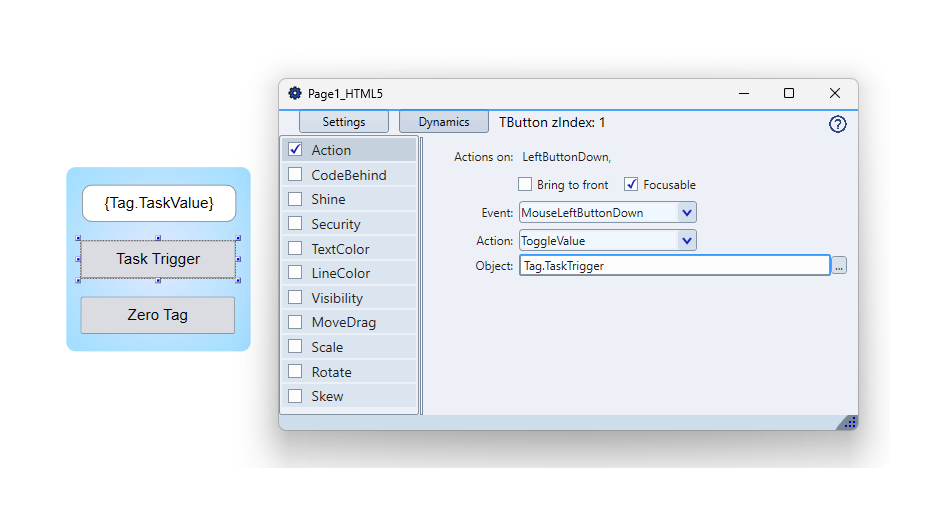Click the help question mark icon
Screen dimensions: 930x508
point(838,124)
